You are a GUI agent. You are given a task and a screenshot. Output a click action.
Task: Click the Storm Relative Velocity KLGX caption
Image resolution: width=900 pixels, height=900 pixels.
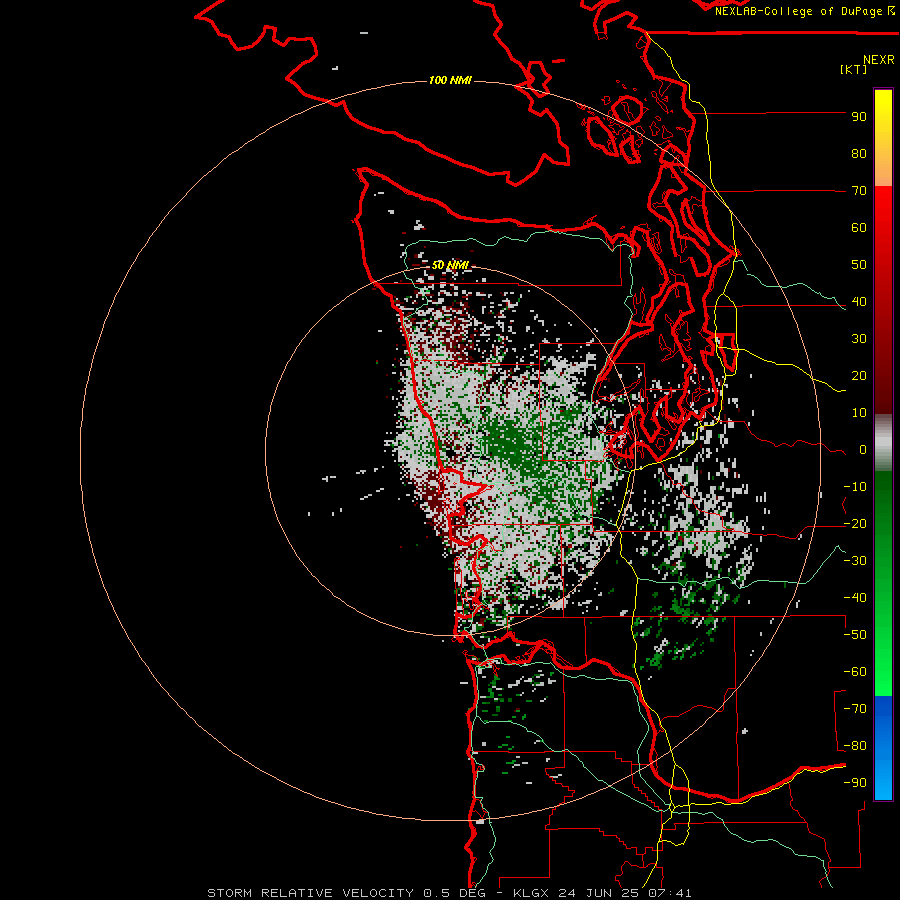(449, 893)
